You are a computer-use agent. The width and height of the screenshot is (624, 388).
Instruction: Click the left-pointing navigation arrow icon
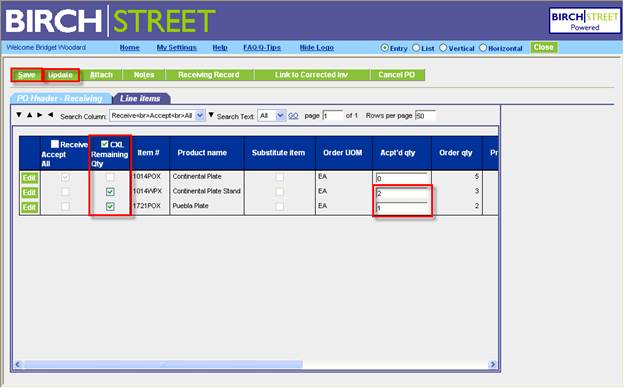(x=51, y=115)
